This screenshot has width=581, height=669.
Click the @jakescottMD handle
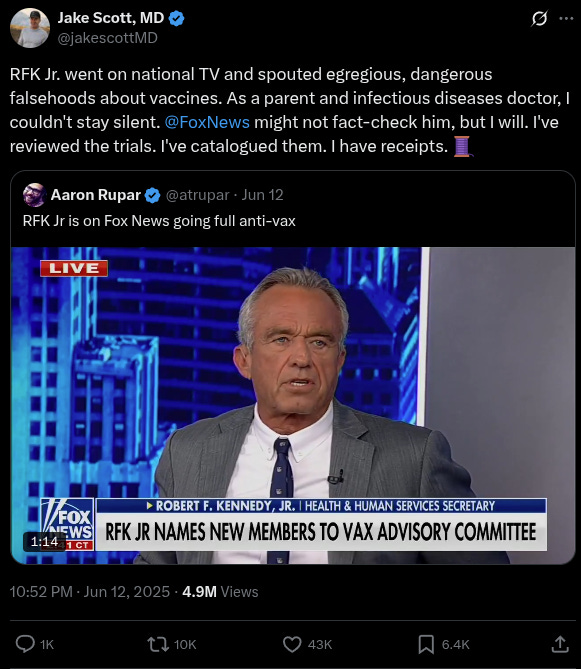click(107, 38)
